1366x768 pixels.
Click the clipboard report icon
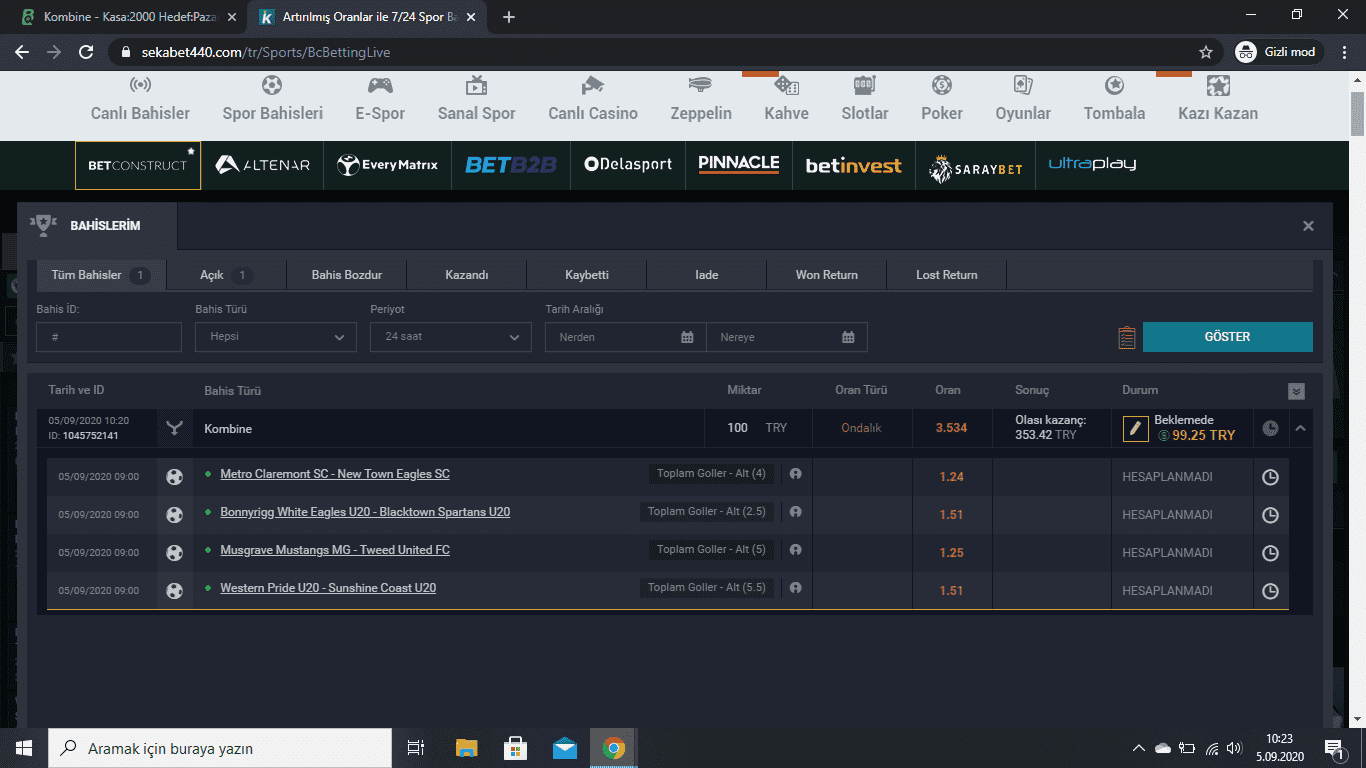pyautogui.click(x=1127, y=338)
